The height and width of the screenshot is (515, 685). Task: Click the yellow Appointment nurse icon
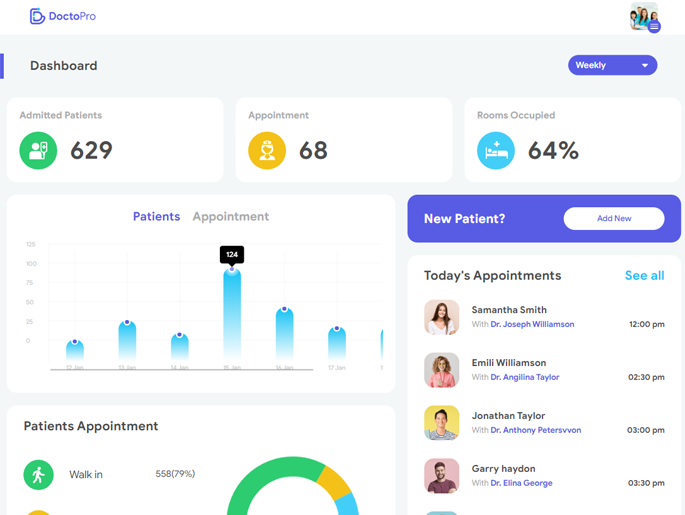[267, 150]
